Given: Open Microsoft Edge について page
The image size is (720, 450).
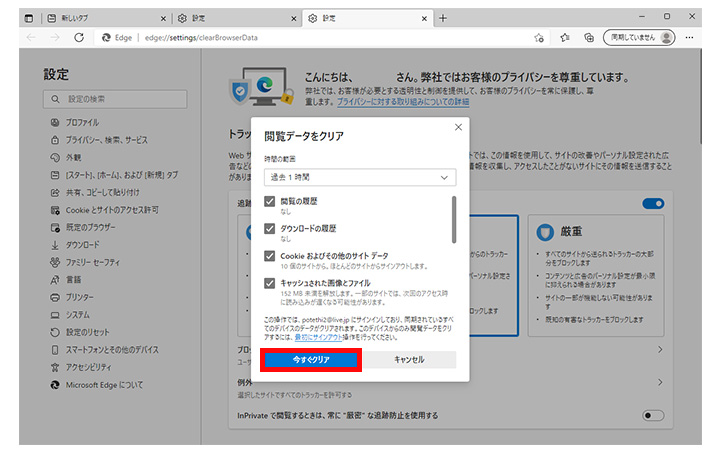Looking at the screenshot, I should click(104, 385).
